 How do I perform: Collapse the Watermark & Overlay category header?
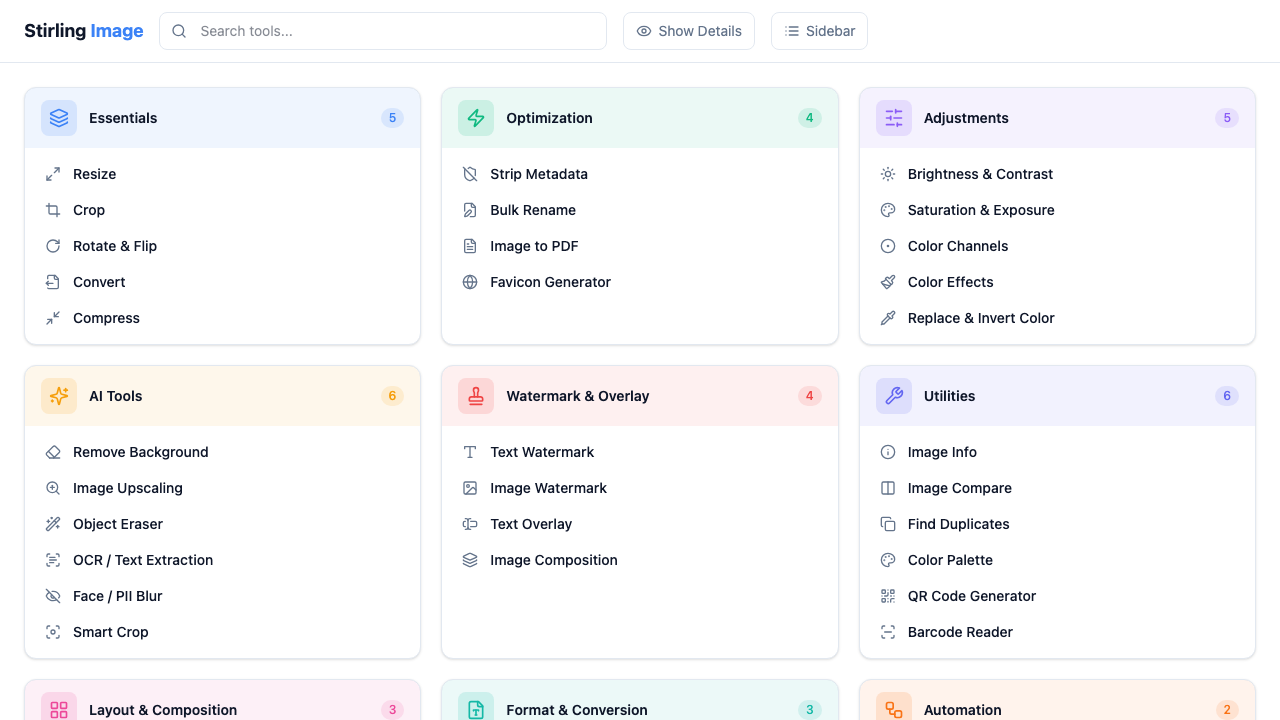(x=640, y=396)
